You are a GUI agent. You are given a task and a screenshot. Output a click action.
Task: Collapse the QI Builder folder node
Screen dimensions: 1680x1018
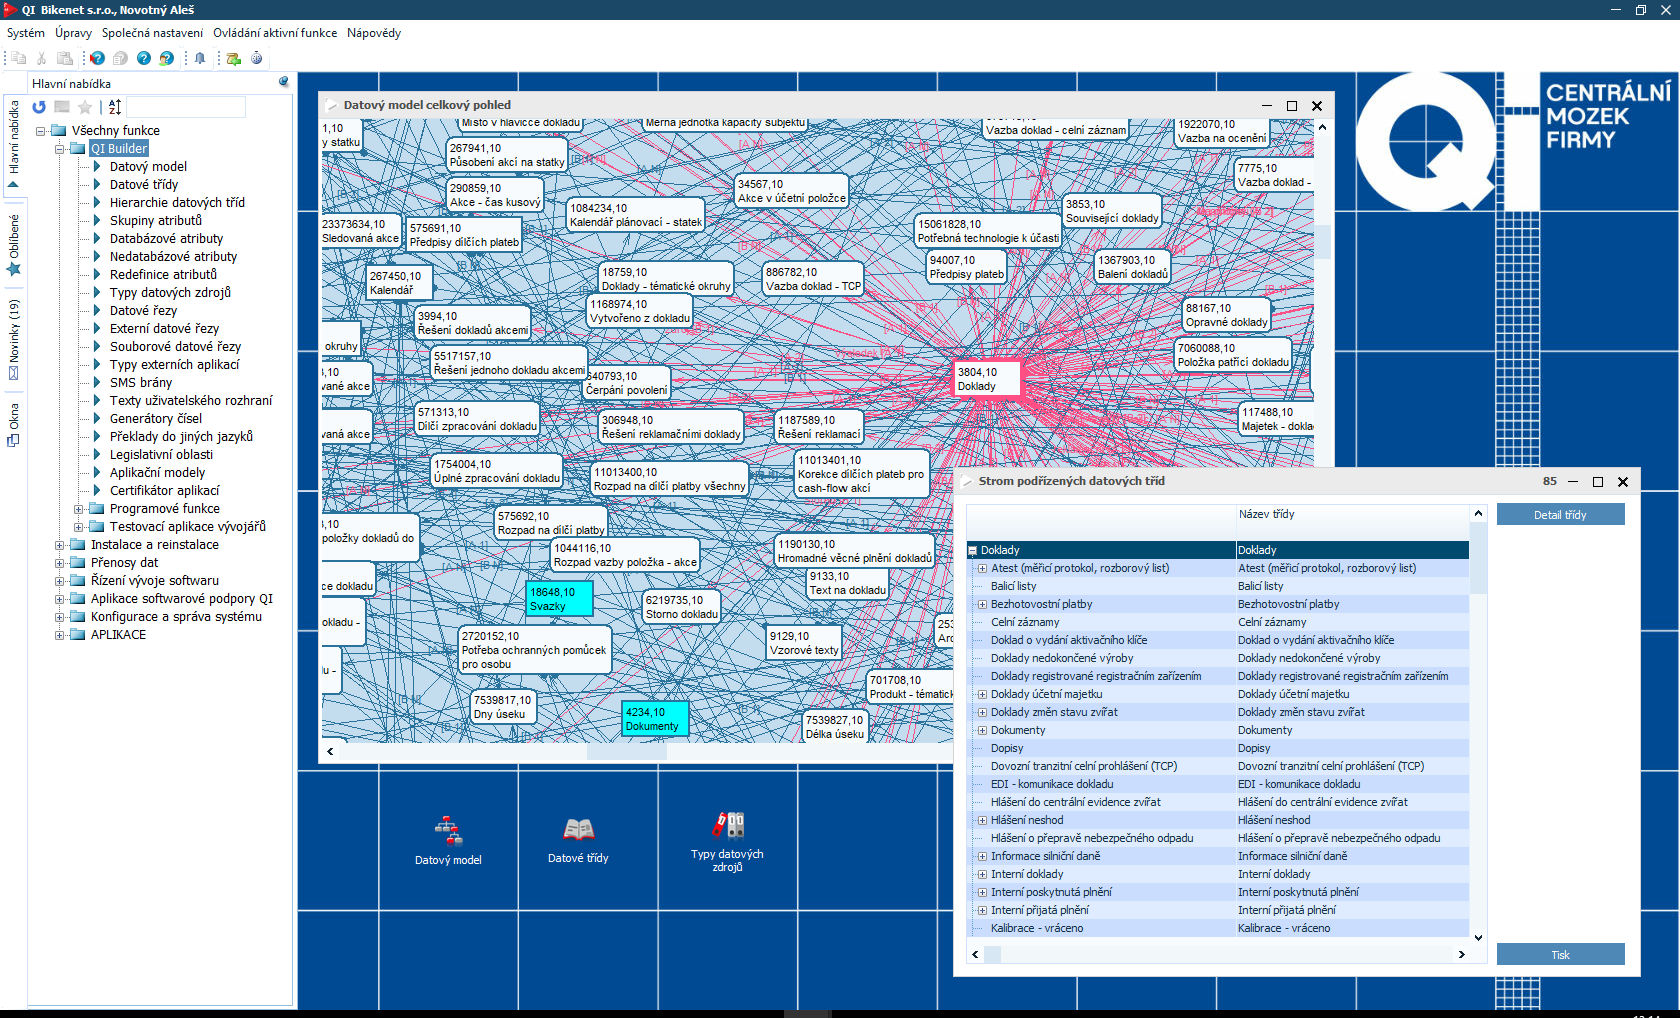(x=59, y=149)
